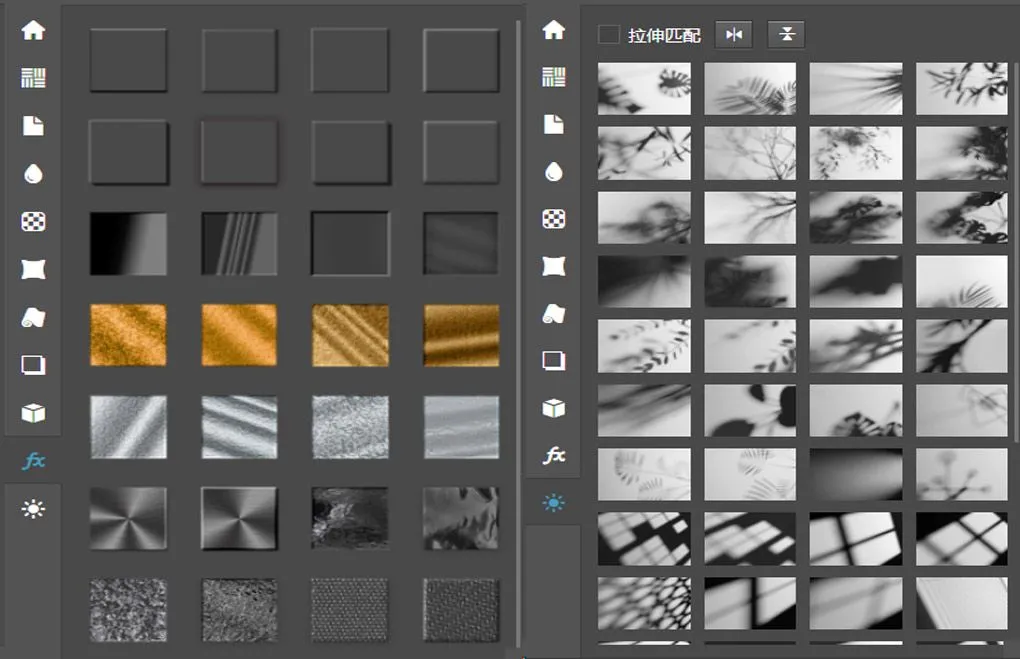Select the fx styles icon in the shadow overlays sidebar
The image size is (1020, 659).
point(553,456)
